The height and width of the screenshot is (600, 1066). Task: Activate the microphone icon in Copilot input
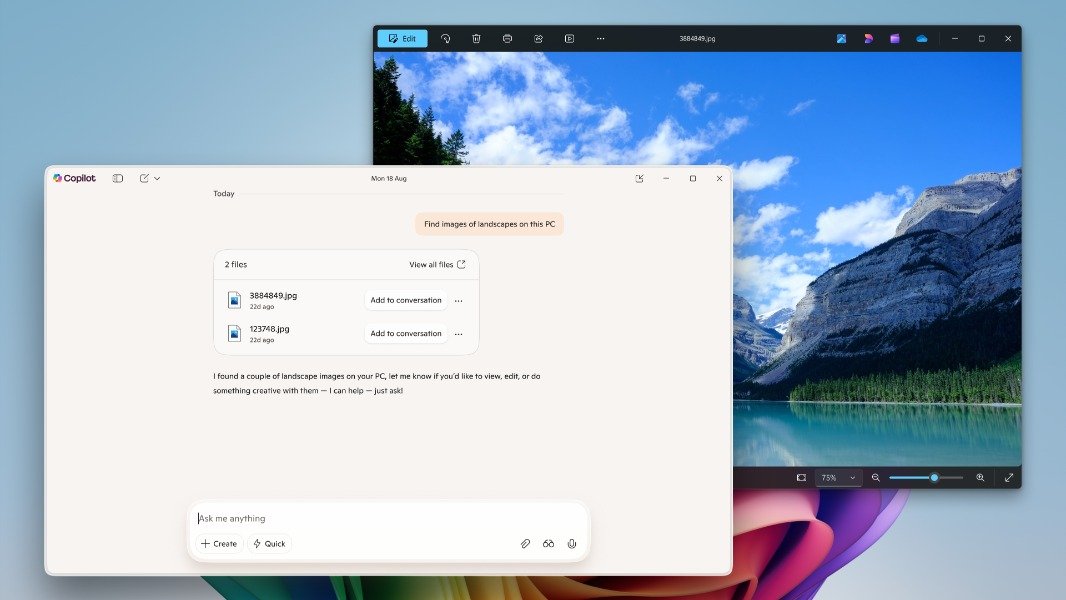[571, 543]
